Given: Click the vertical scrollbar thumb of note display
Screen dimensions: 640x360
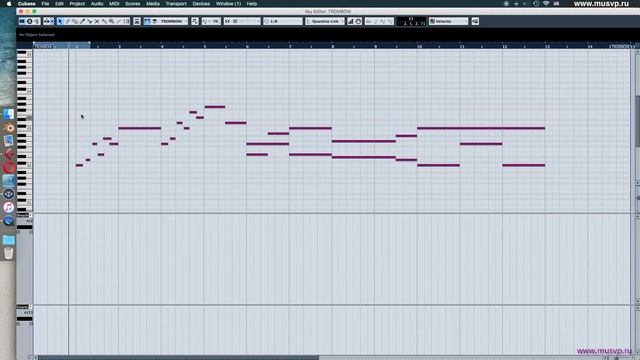Looking at the screenshot, I should point(637,122).
